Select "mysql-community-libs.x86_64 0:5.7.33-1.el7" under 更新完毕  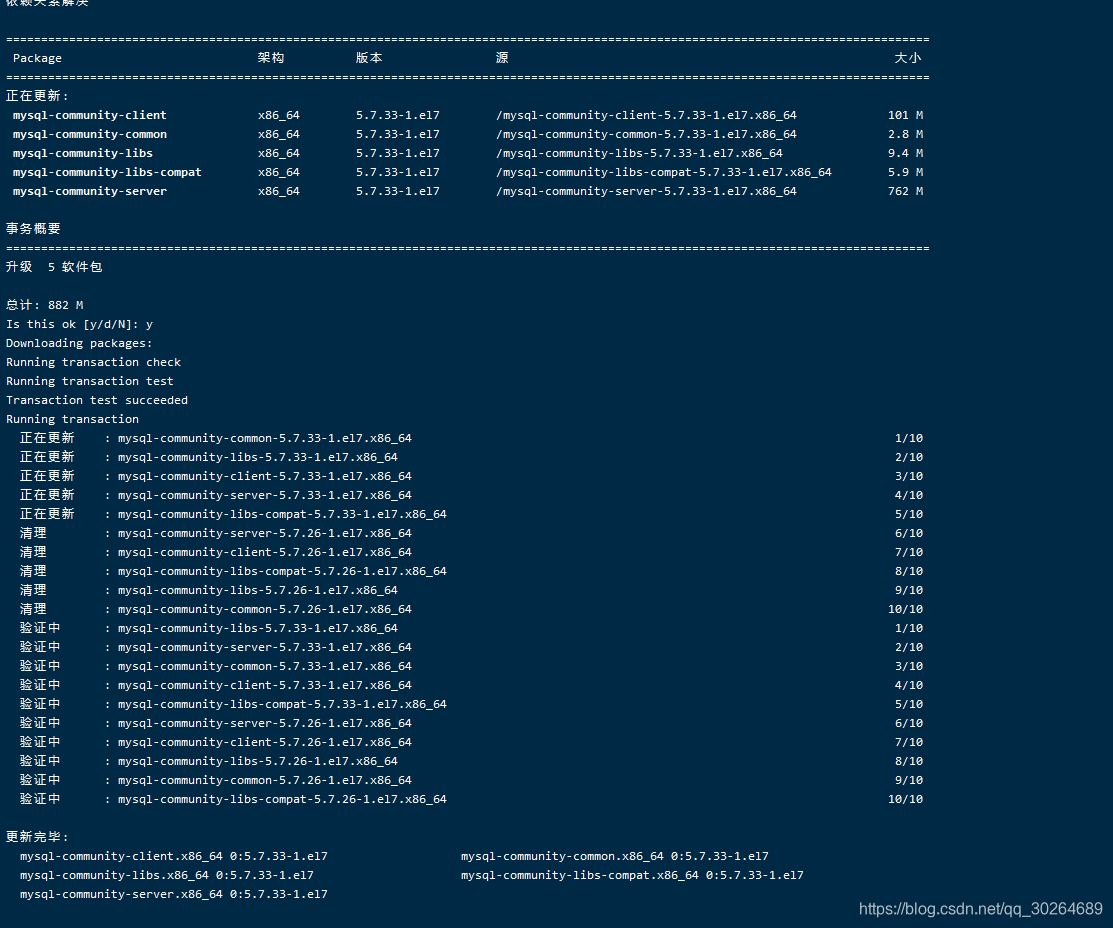[x=167, y=875]
